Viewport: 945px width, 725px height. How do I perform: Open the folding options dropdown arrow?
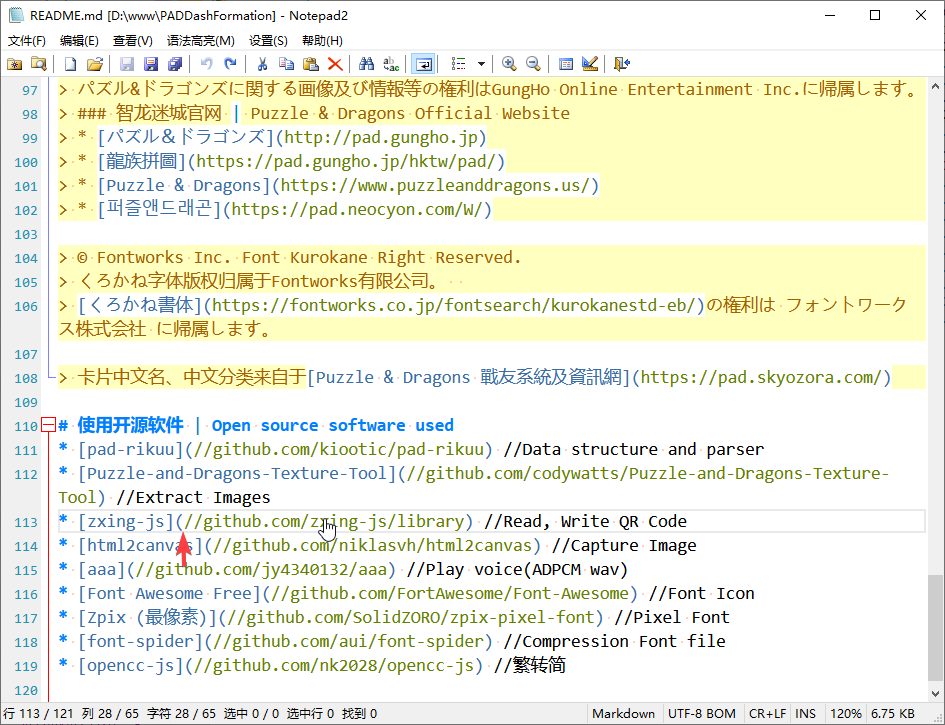click(481, 64)
